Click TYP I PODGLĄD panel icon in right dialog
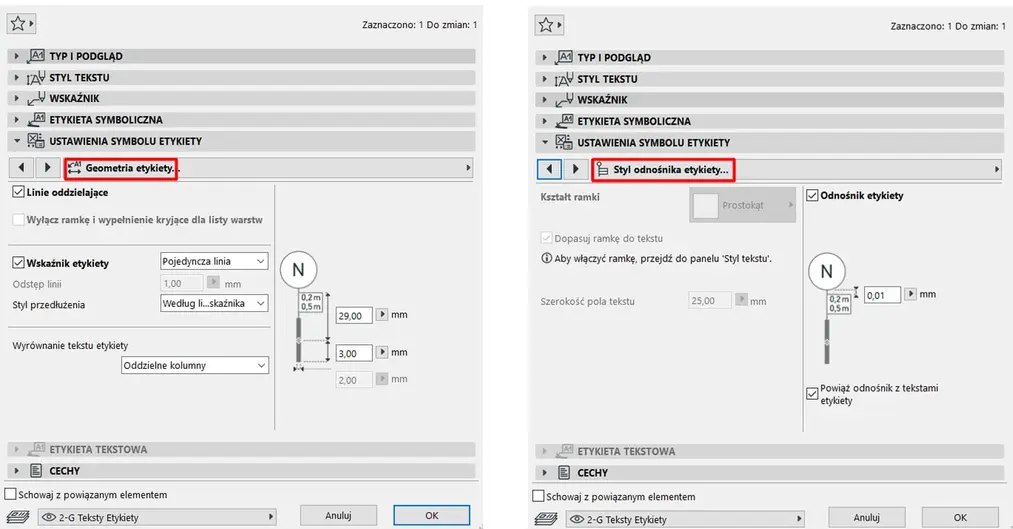This screenshot has width=1013, height=529. pyautogui.click(x=564, y=57)
